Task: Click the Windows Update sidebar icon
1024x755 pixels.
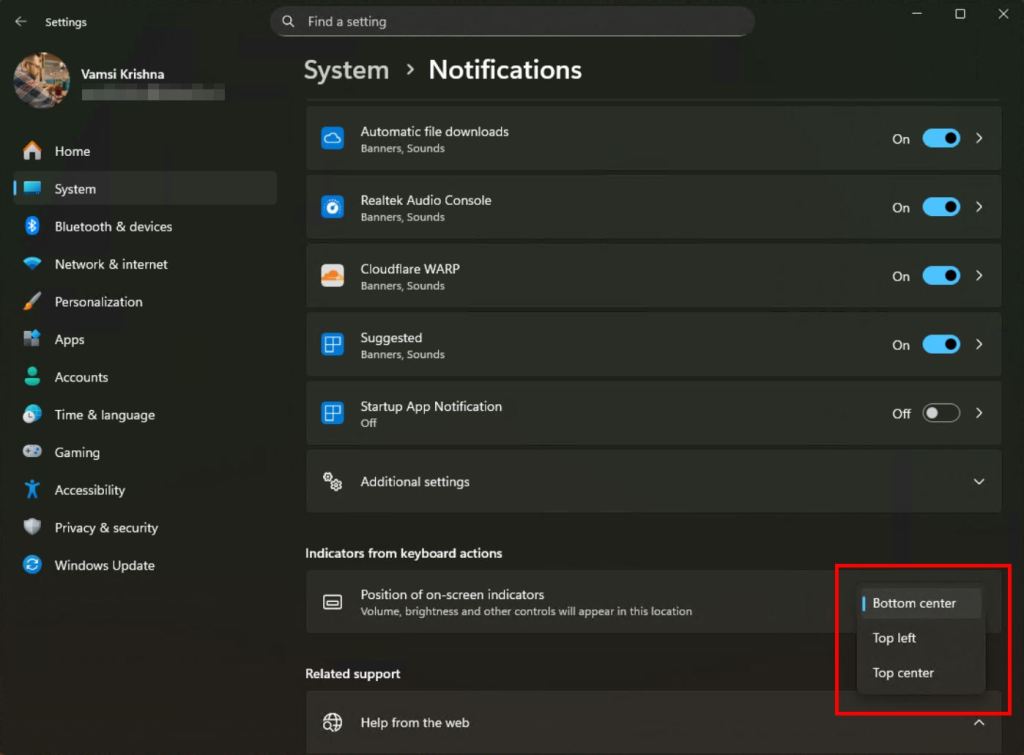Action: point(32,564)
